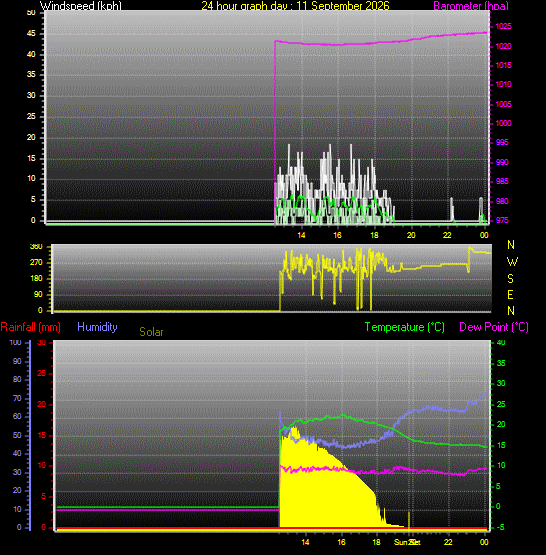546x555 pixels.
Task: Select the E compass letter
Action: (x=510, y=295)
